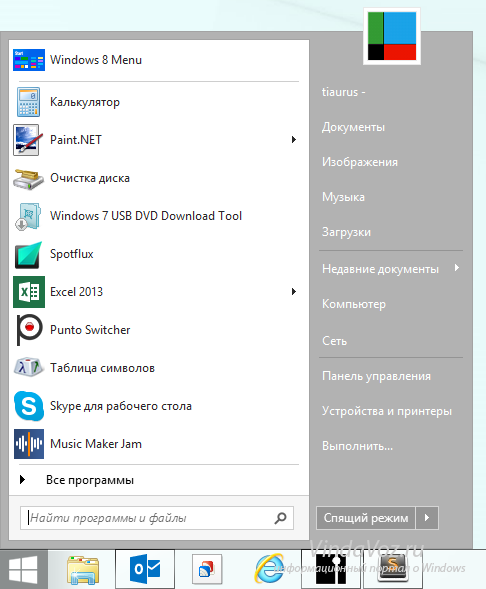Select the Skype для рабочего стола label
The width and height of the screenshot is (486, 589).
click(121, 406)
